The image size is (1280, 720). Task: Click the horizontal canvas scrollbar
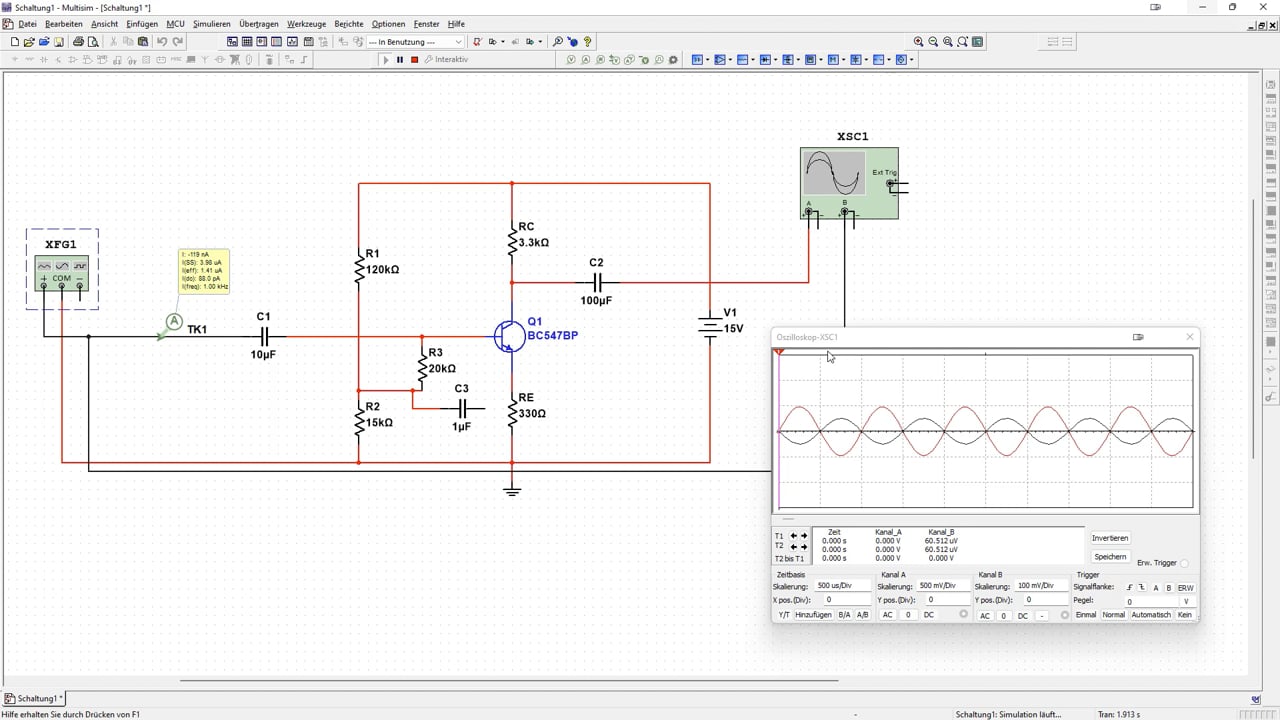pos(510,681)
